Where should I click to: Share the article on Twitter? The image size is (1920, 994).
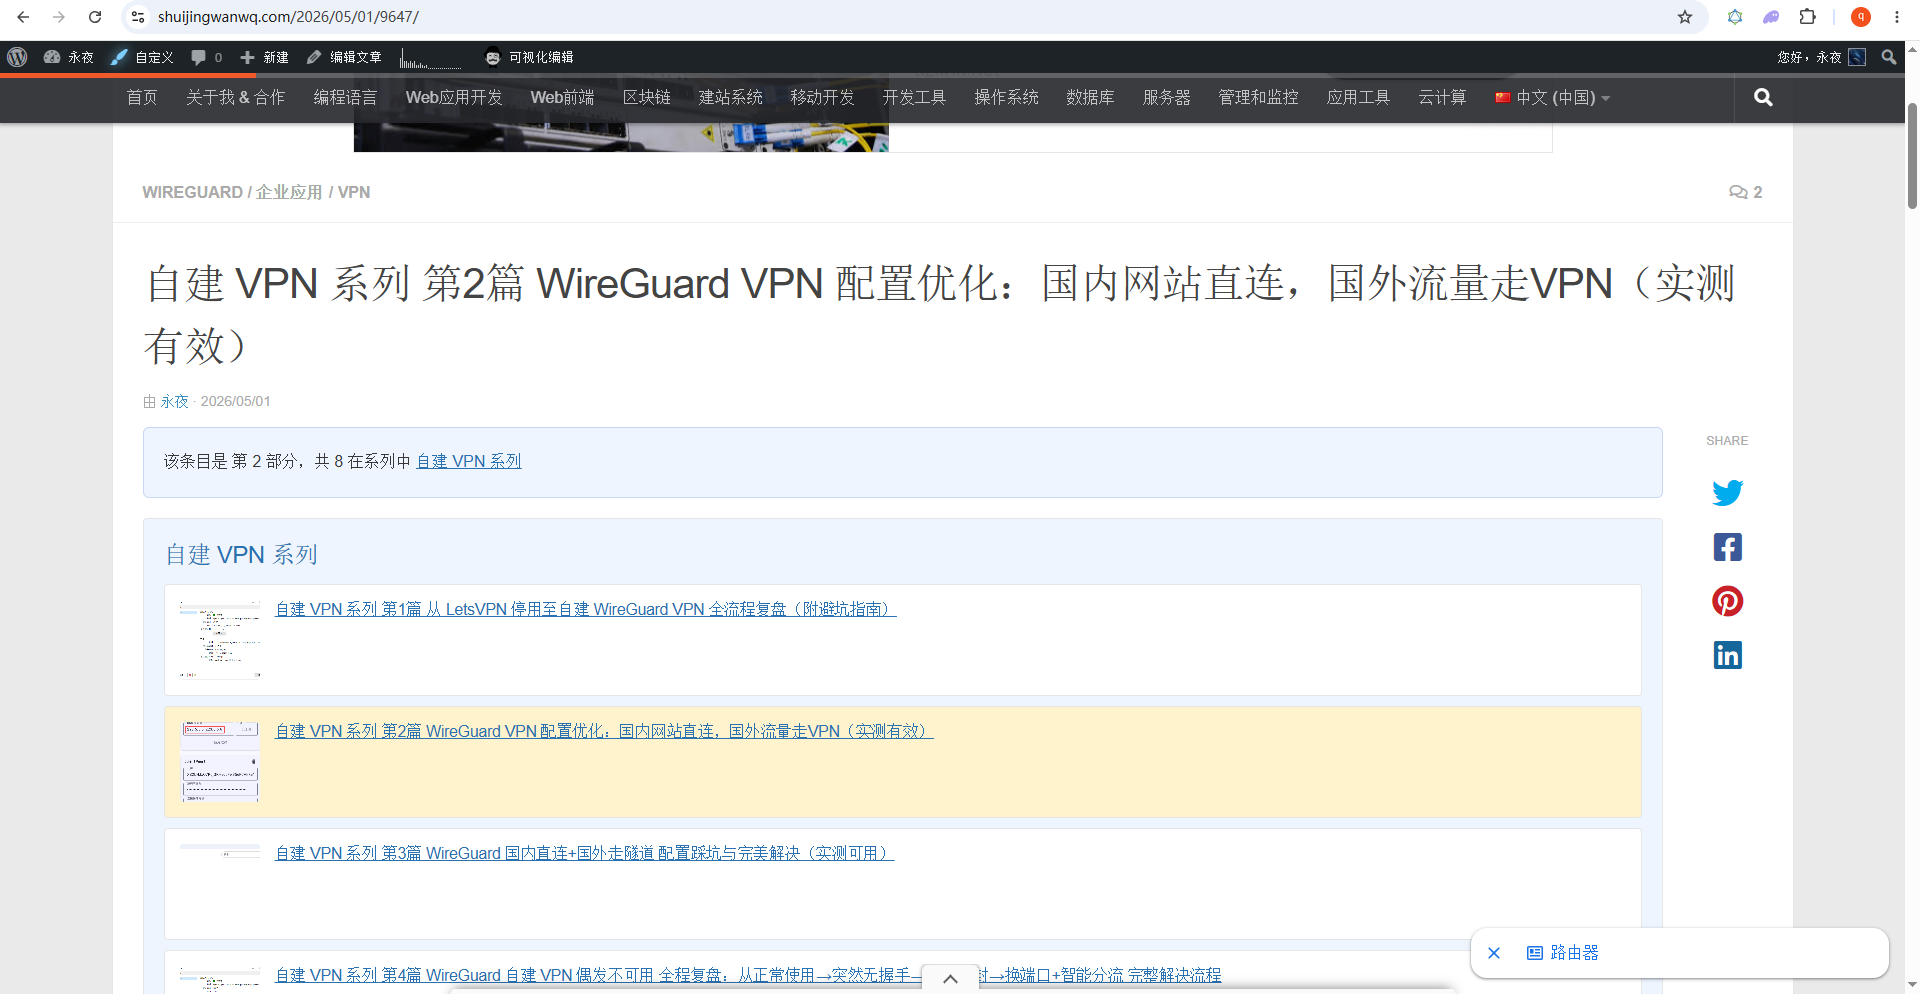(1727, 493)
